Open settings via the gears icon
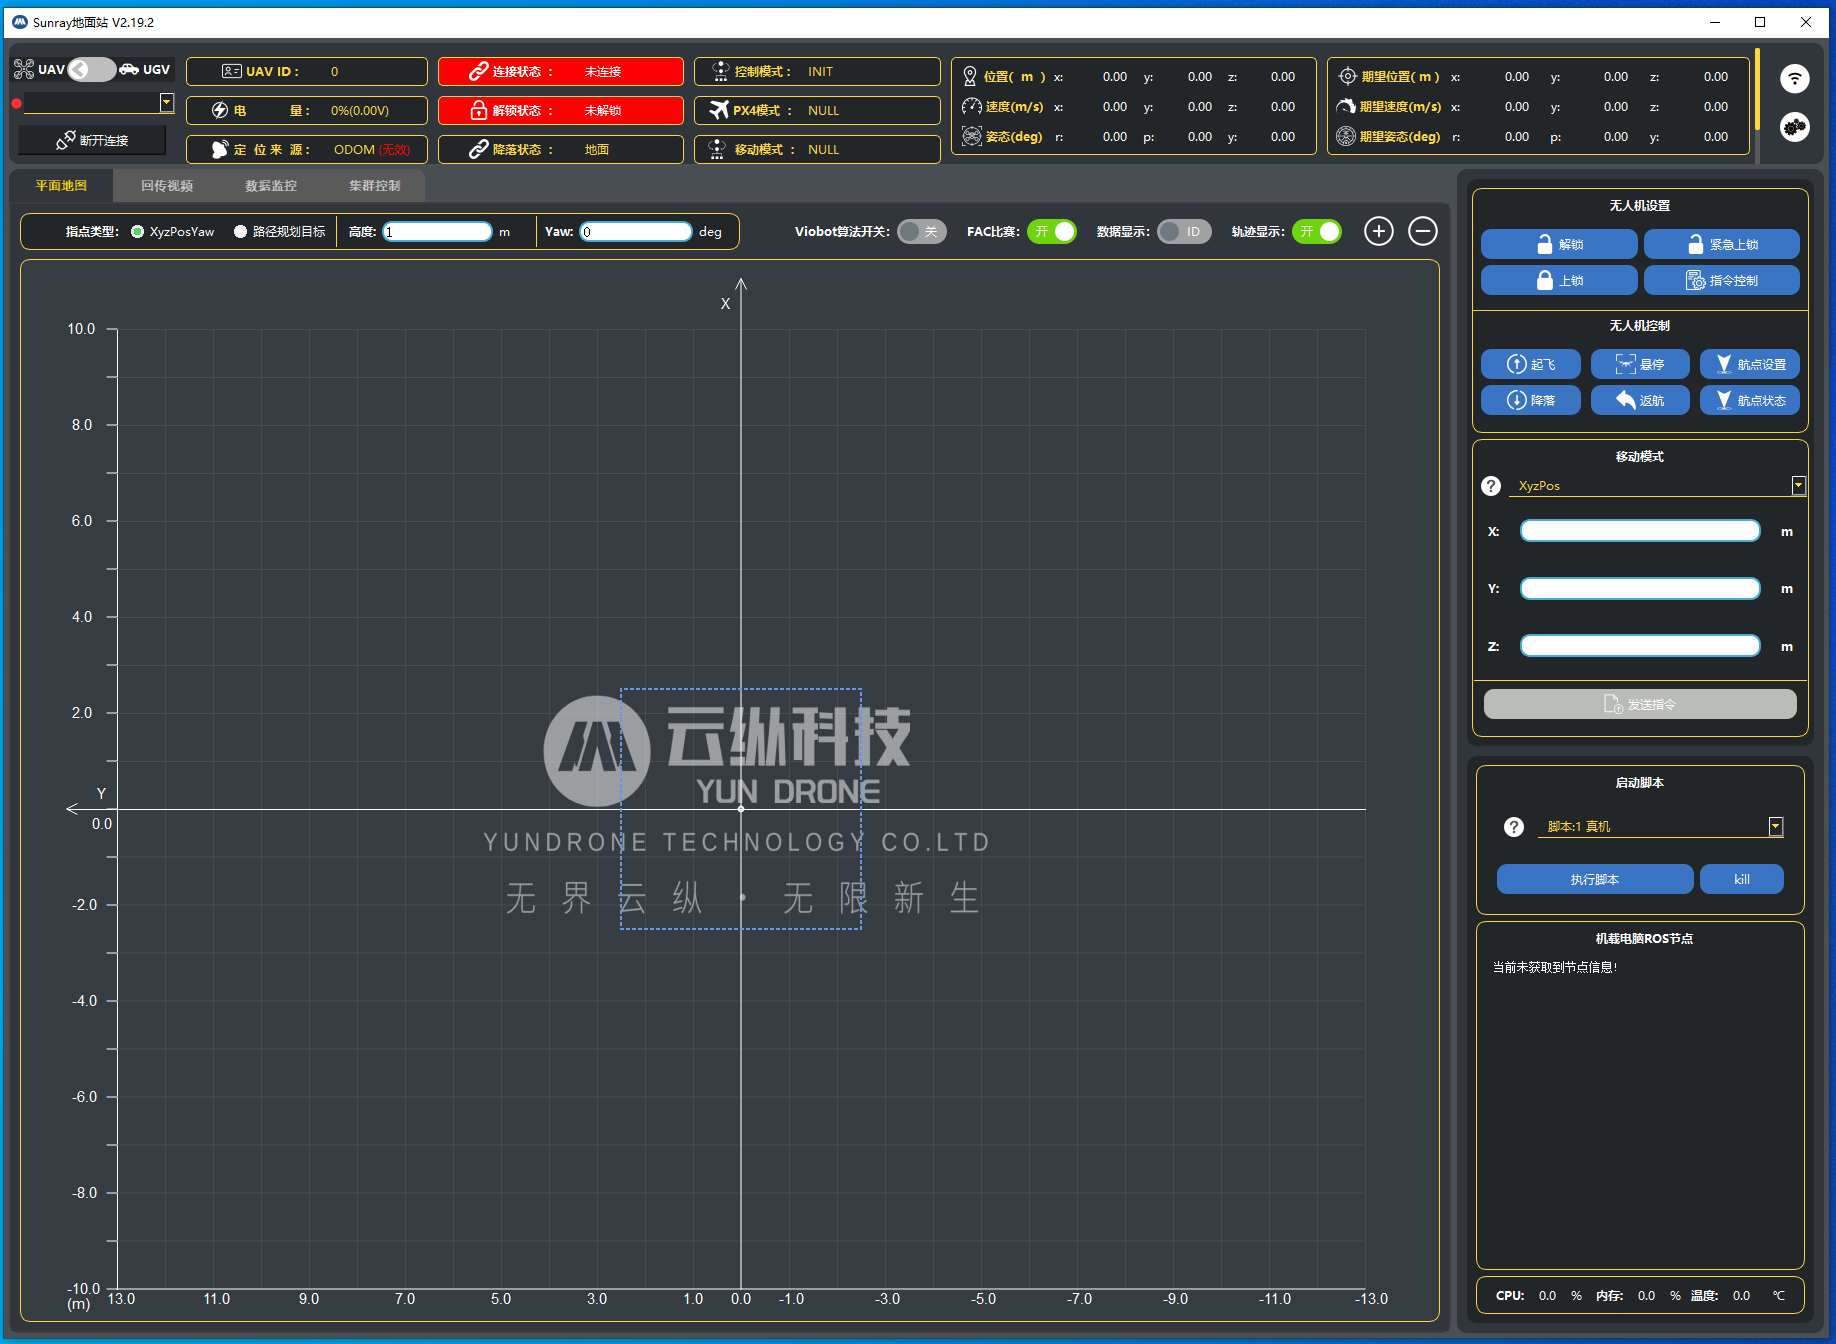This screenshot has height=1344, width=1836. [1795, 127]
